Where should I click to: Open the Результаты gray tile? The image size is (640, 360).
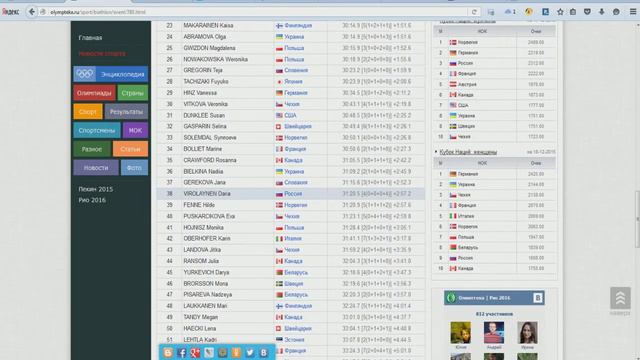pos(126,111)
